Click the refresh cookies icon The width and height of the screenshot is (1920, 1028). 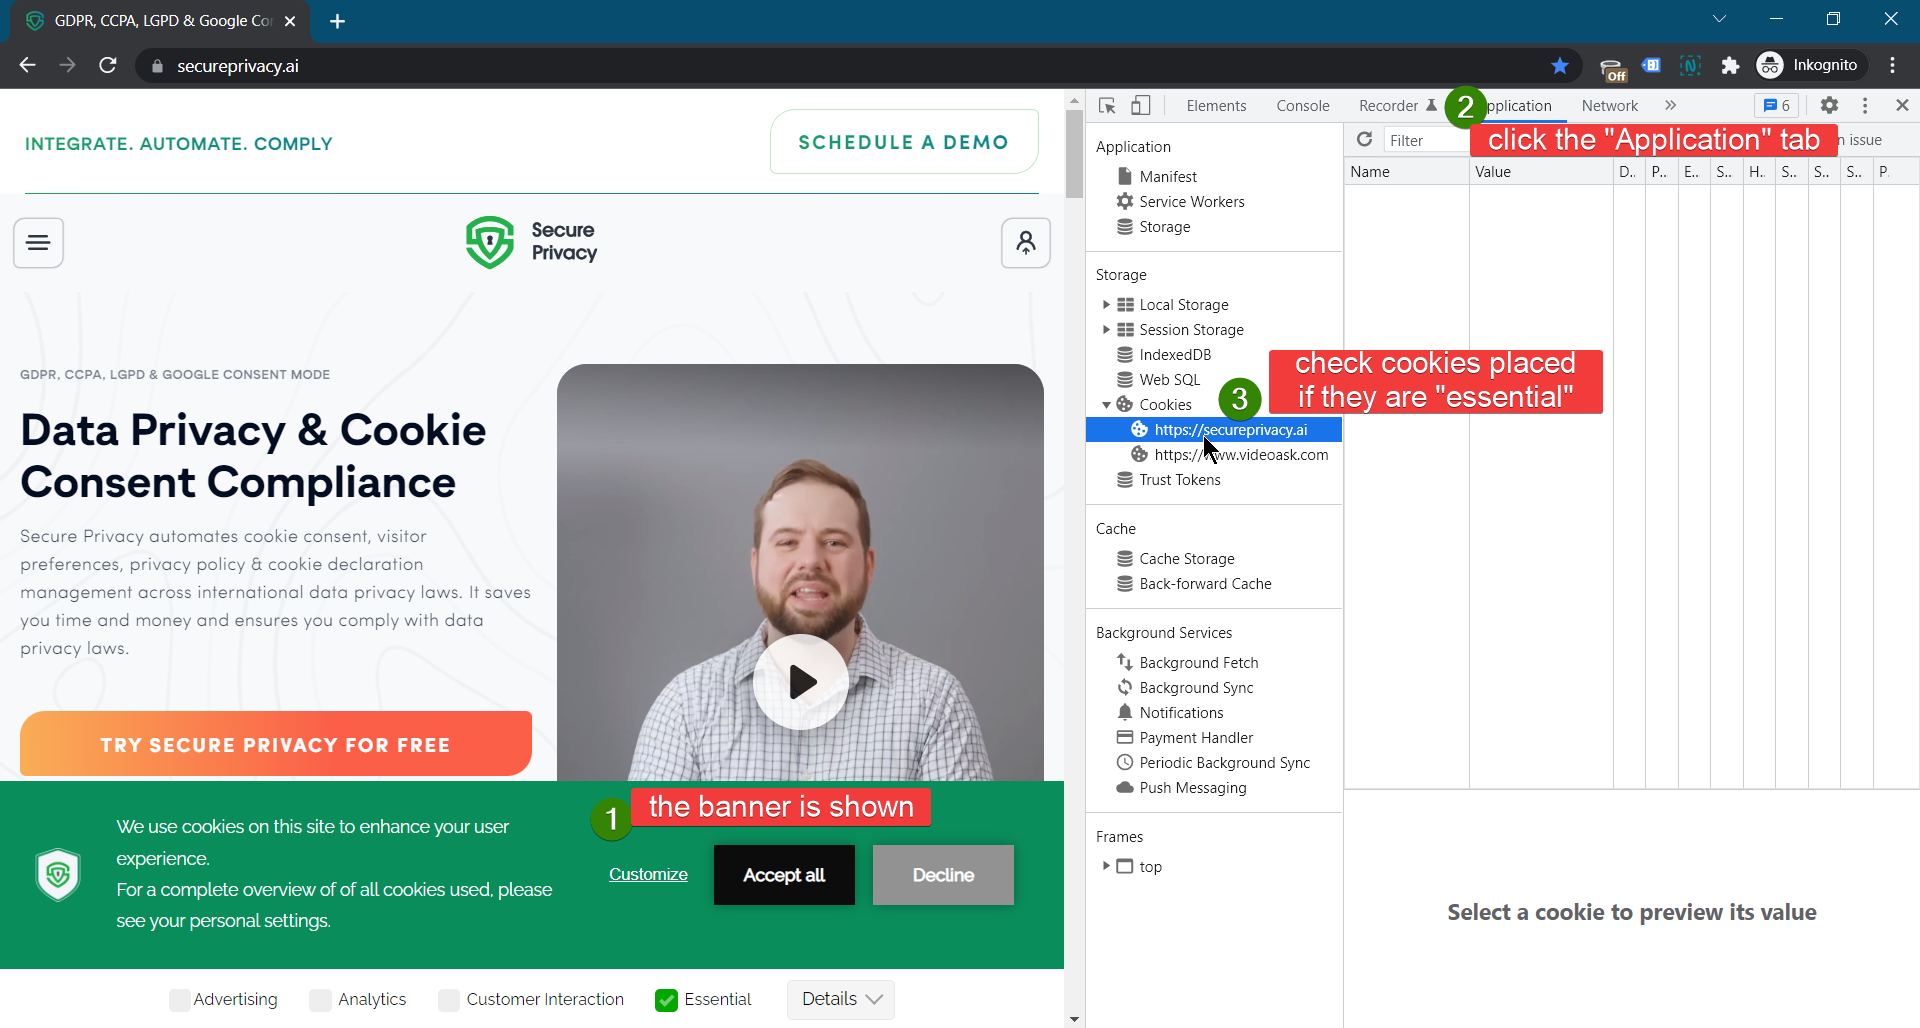click(x=1364, y=140)
